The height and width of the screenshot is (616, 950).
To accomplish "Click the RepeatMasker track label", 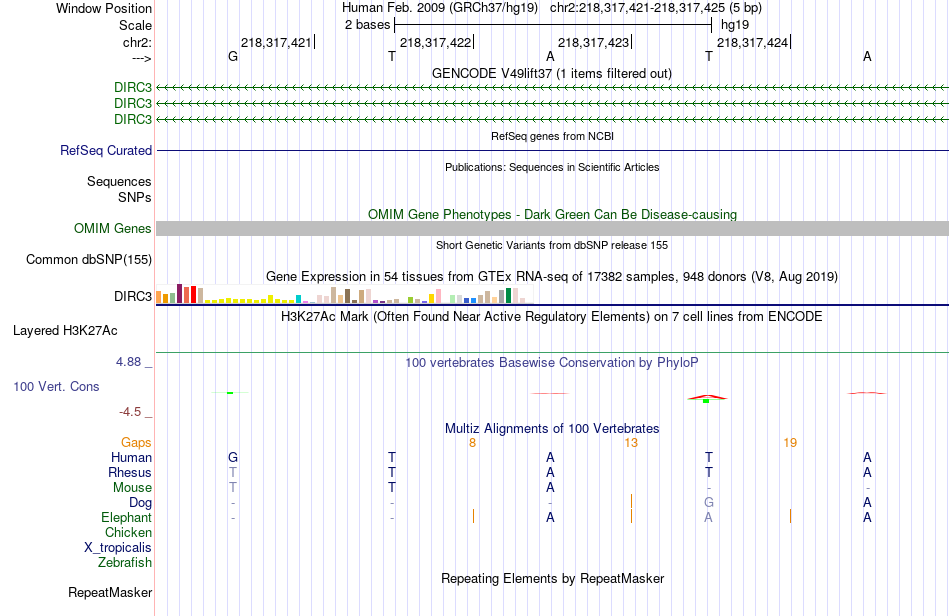I will (x=110, y=592).
